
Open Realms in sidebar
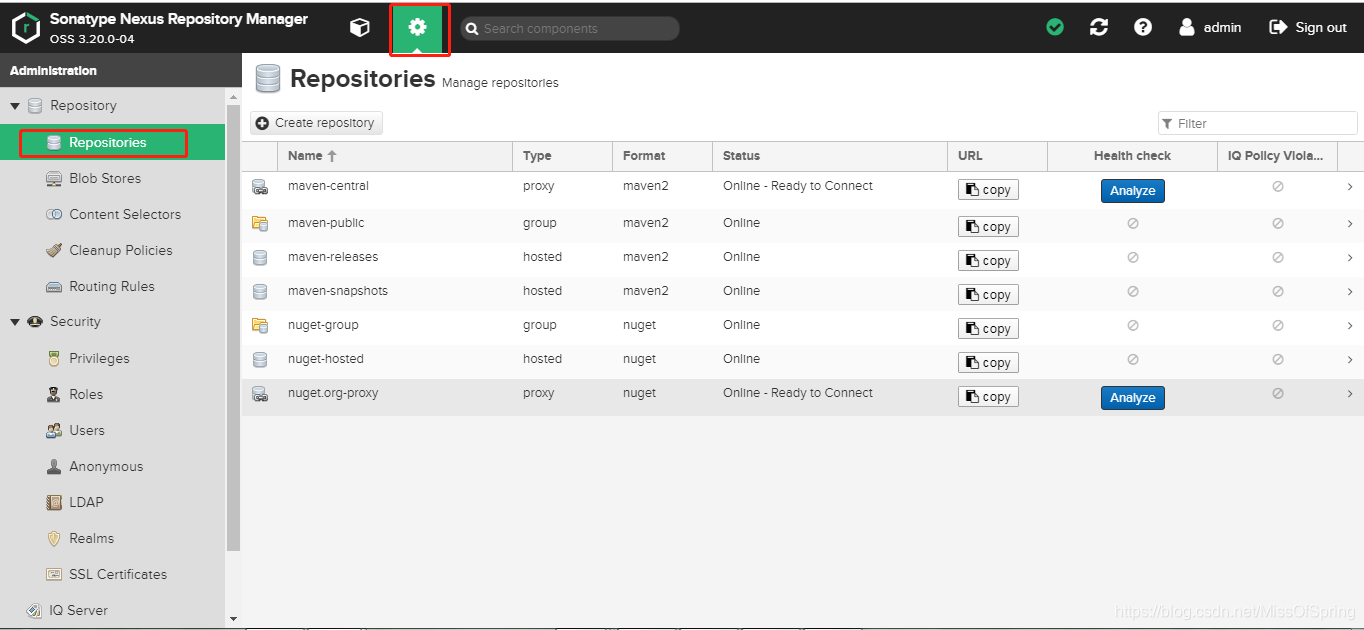(x=112, y=539)
